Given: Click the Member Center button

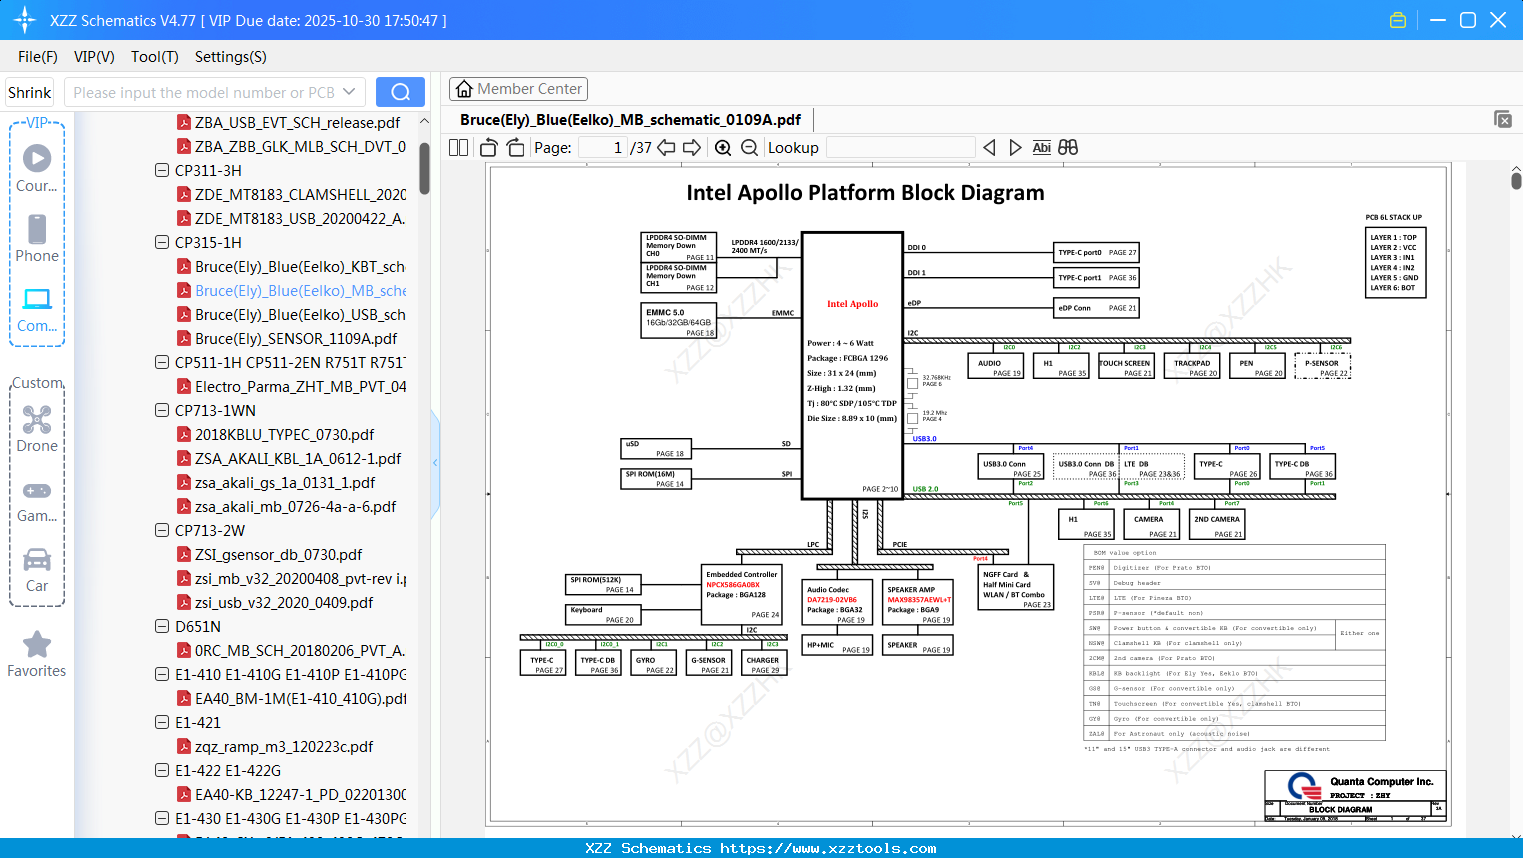Looking at the screenshot, I should click(x=518, y=89).
